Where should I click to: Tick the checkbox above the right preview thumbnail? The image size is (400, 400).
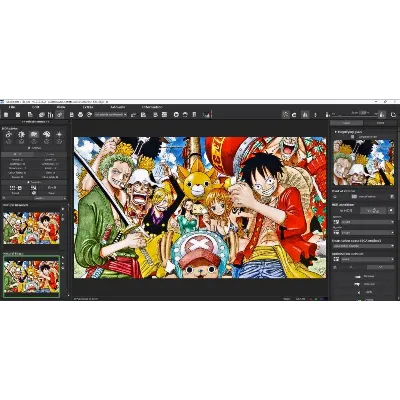pos(352,137)
